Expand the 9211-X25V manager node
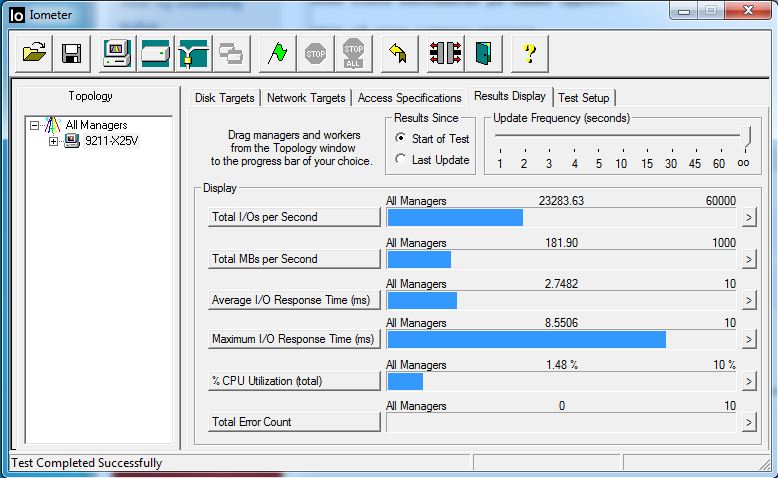Image resolution: width=778 pixels, height=478 pixels. [53, 141]
